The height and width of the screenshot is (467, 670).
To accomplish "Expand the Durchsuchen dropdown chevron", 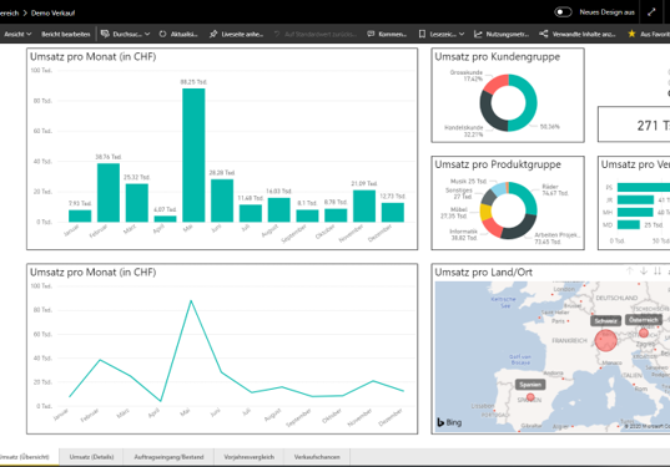I will coord(147,34).
